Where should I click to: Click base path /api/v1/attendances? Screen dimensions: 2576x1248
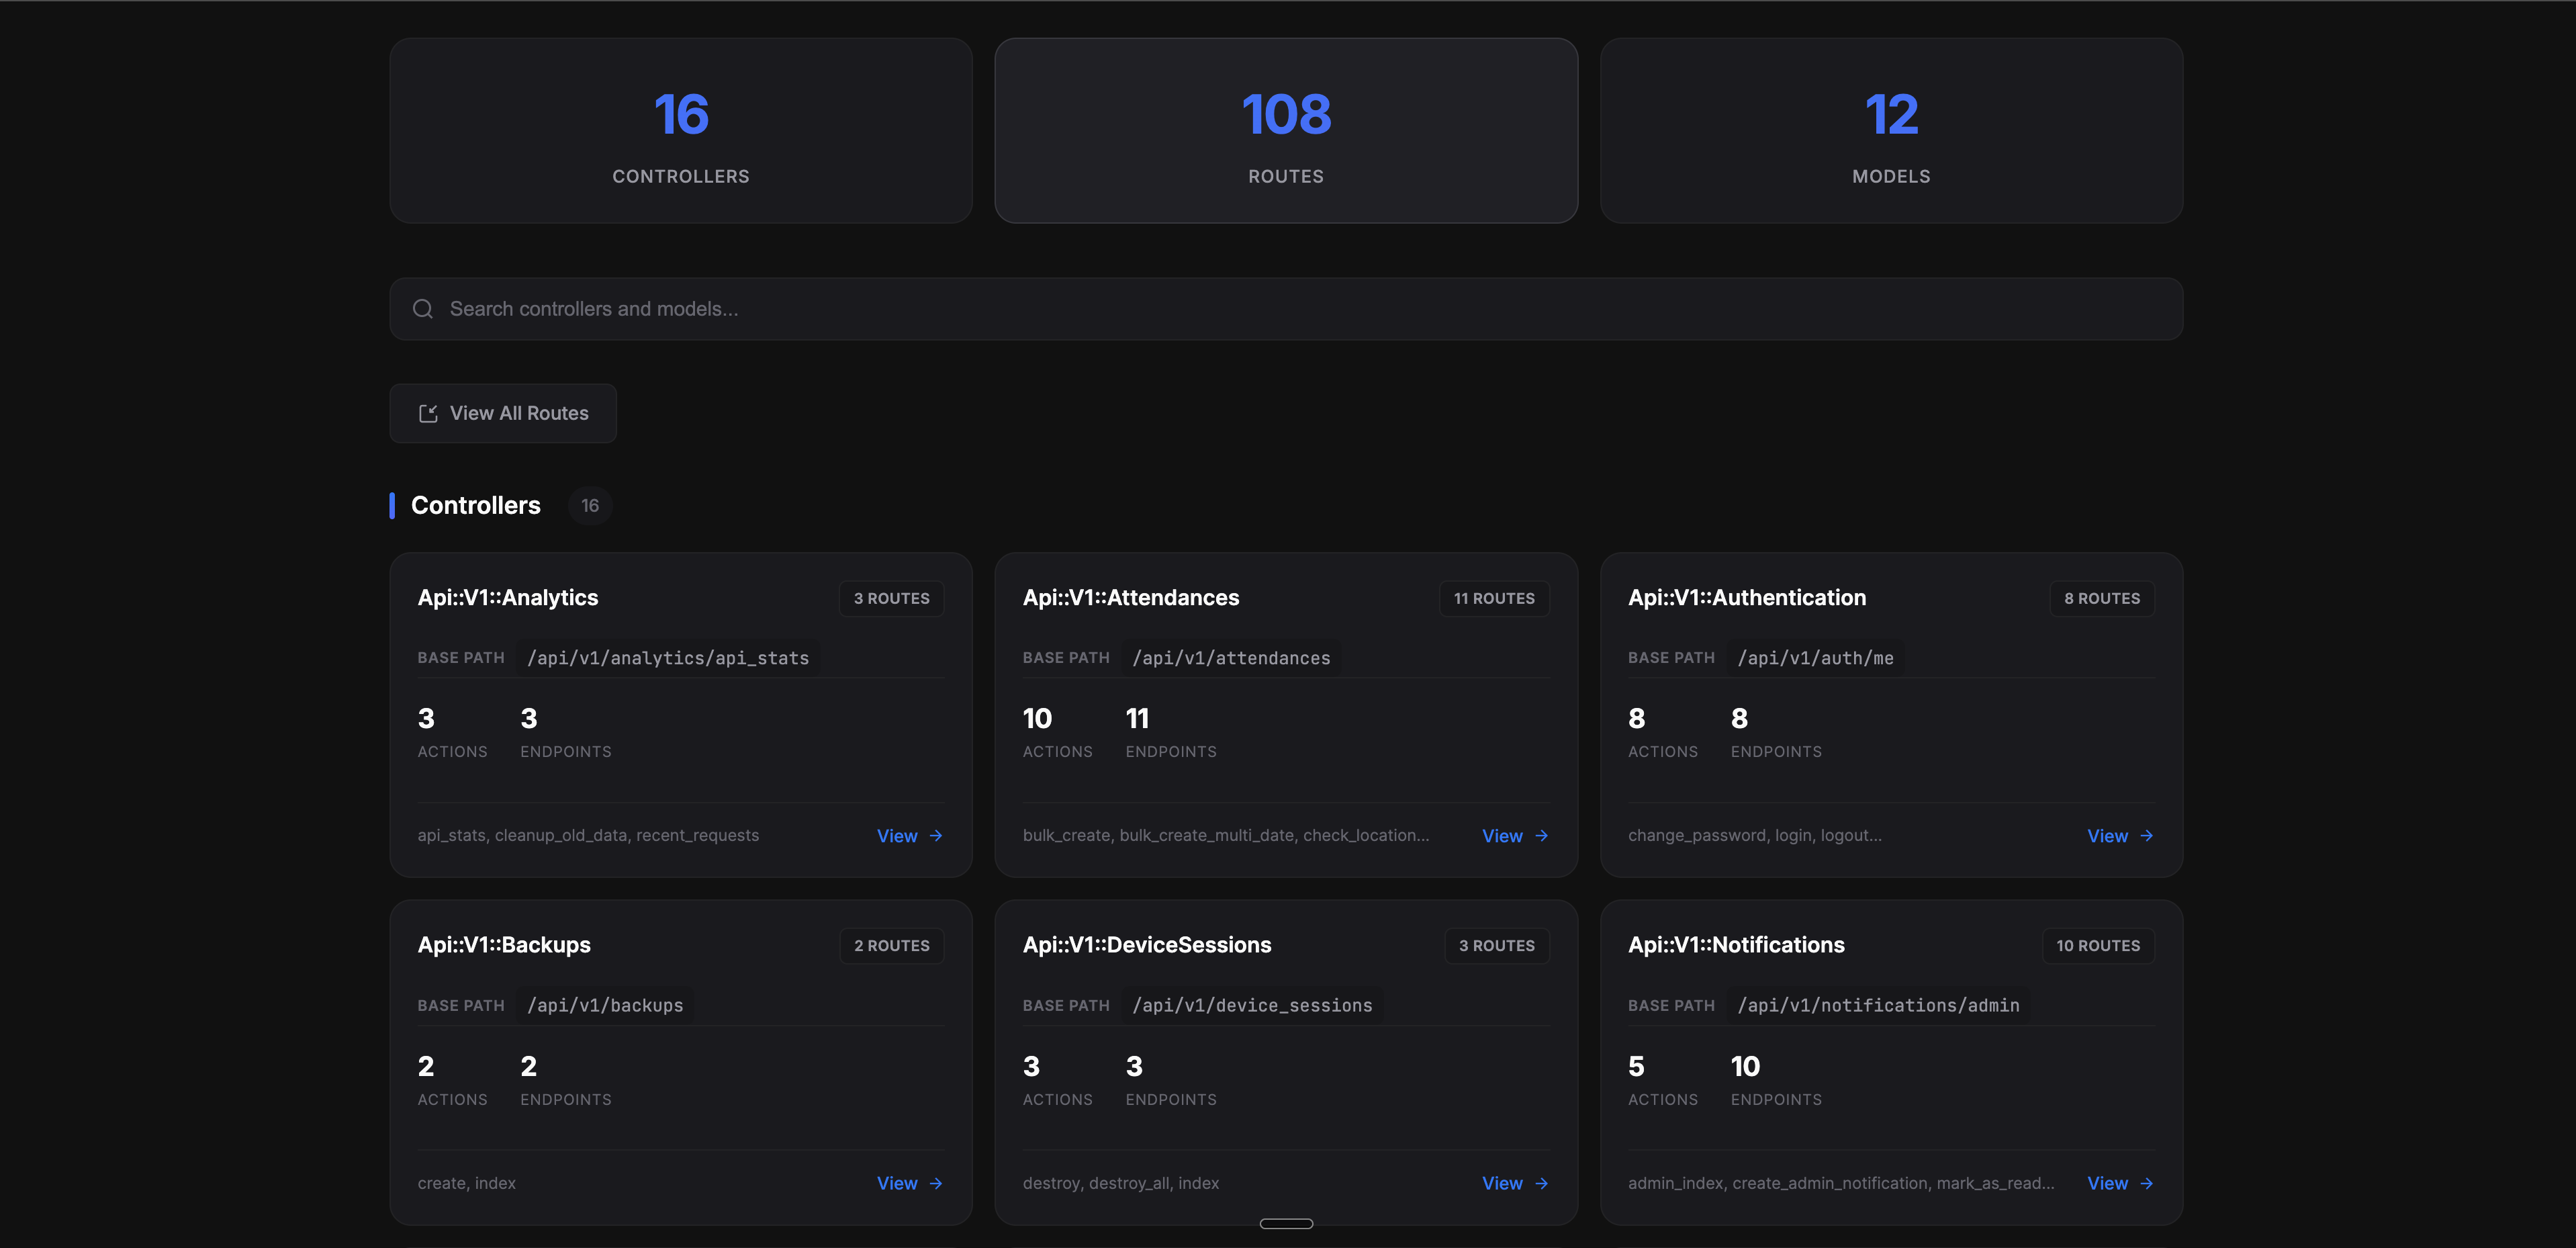[x=1232, y=658]
